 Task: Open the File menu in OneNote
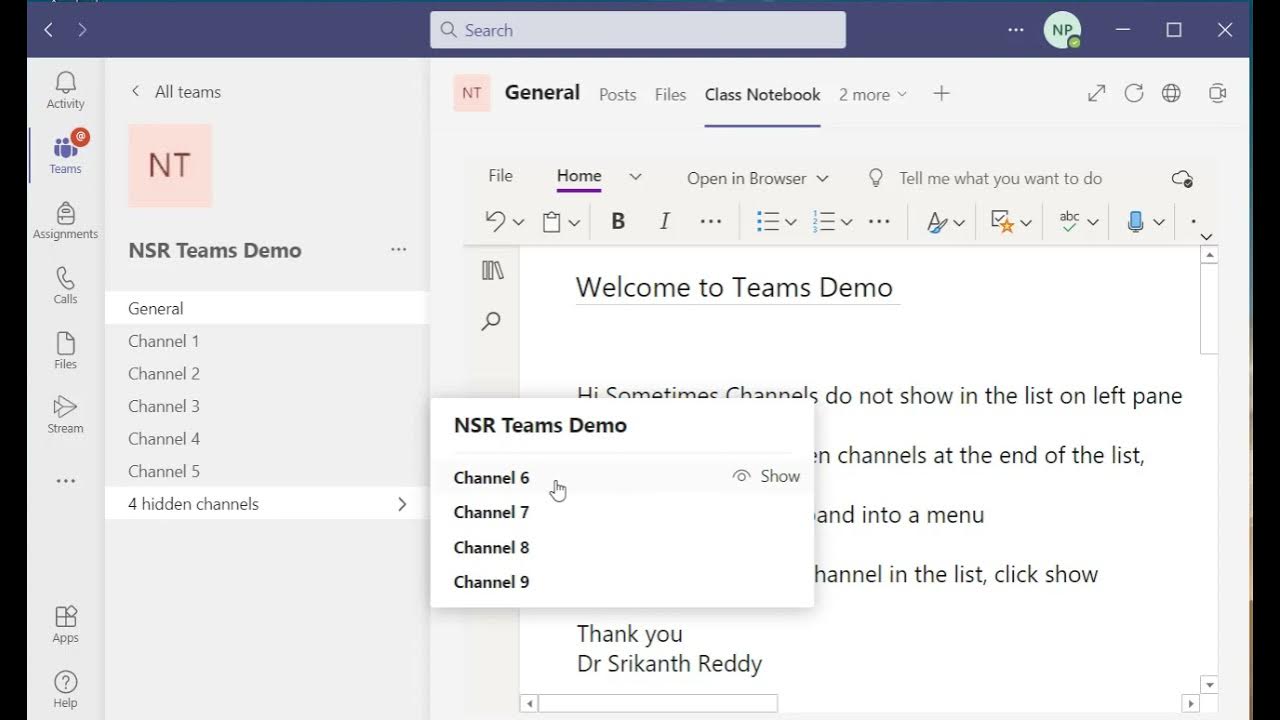point(500,176)
